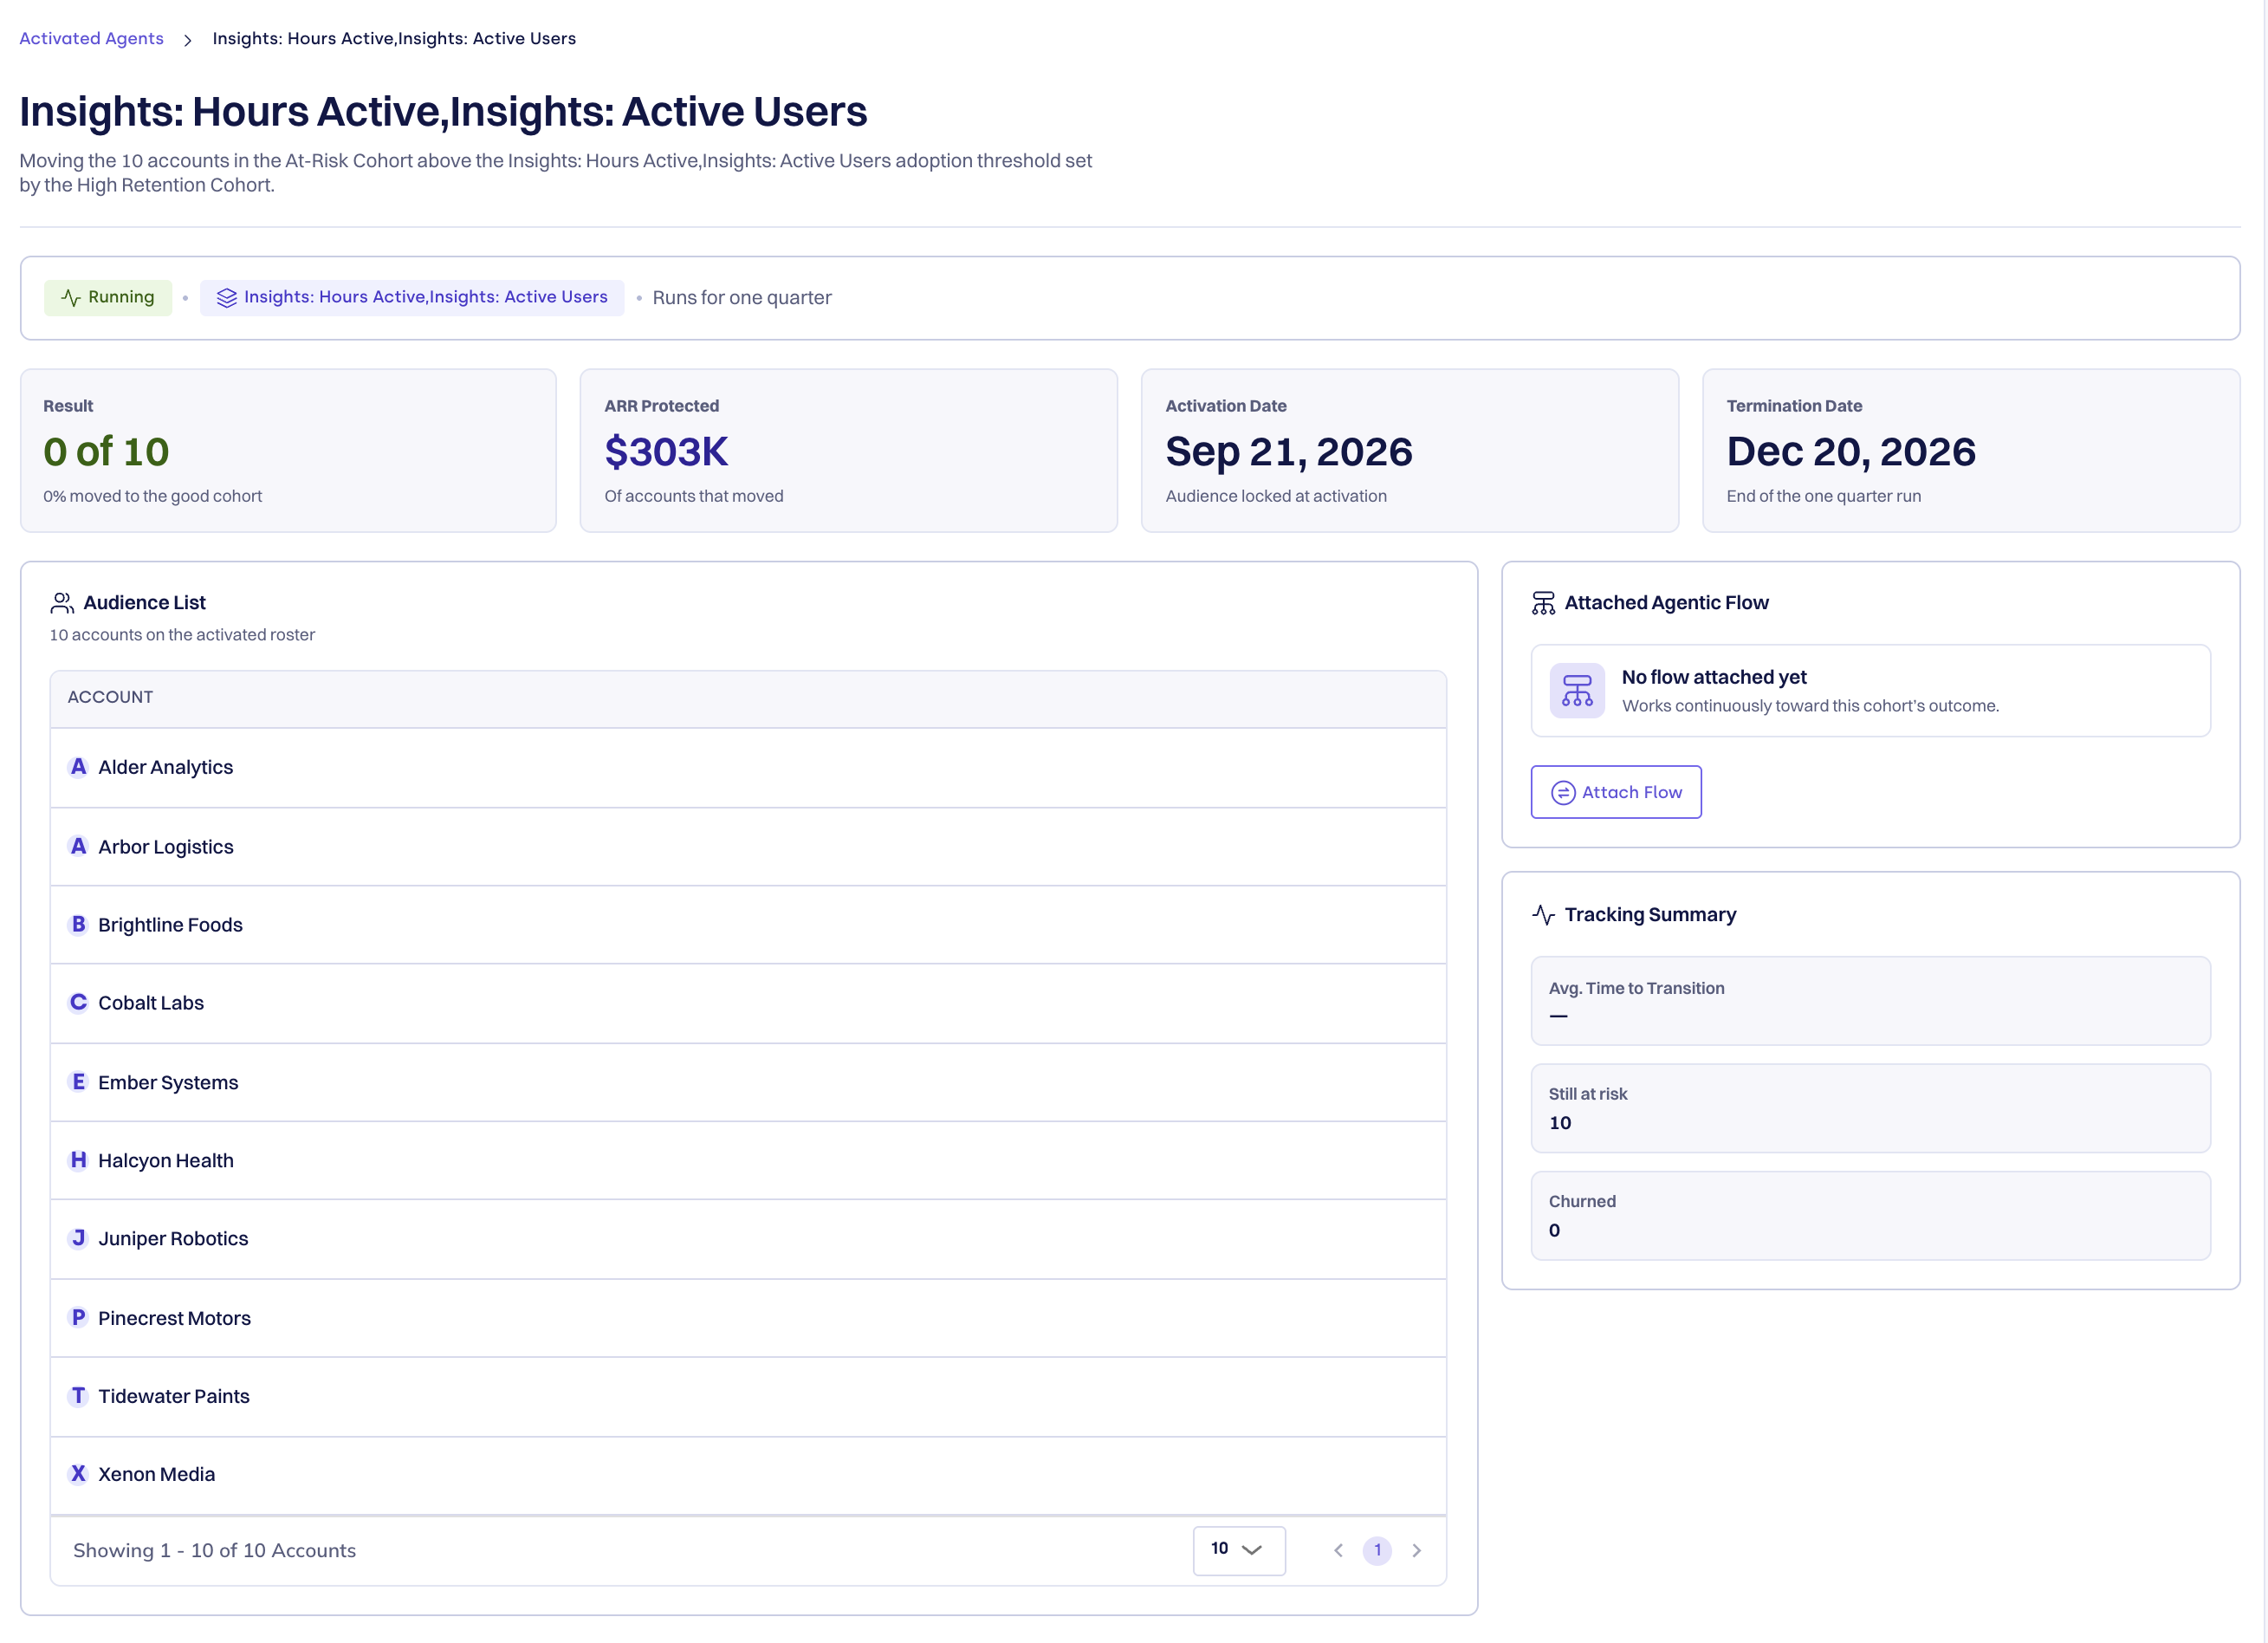2268x1643 pixels.
Task: Go to next page with right arrow
Action: (x=1416, y=1550)
